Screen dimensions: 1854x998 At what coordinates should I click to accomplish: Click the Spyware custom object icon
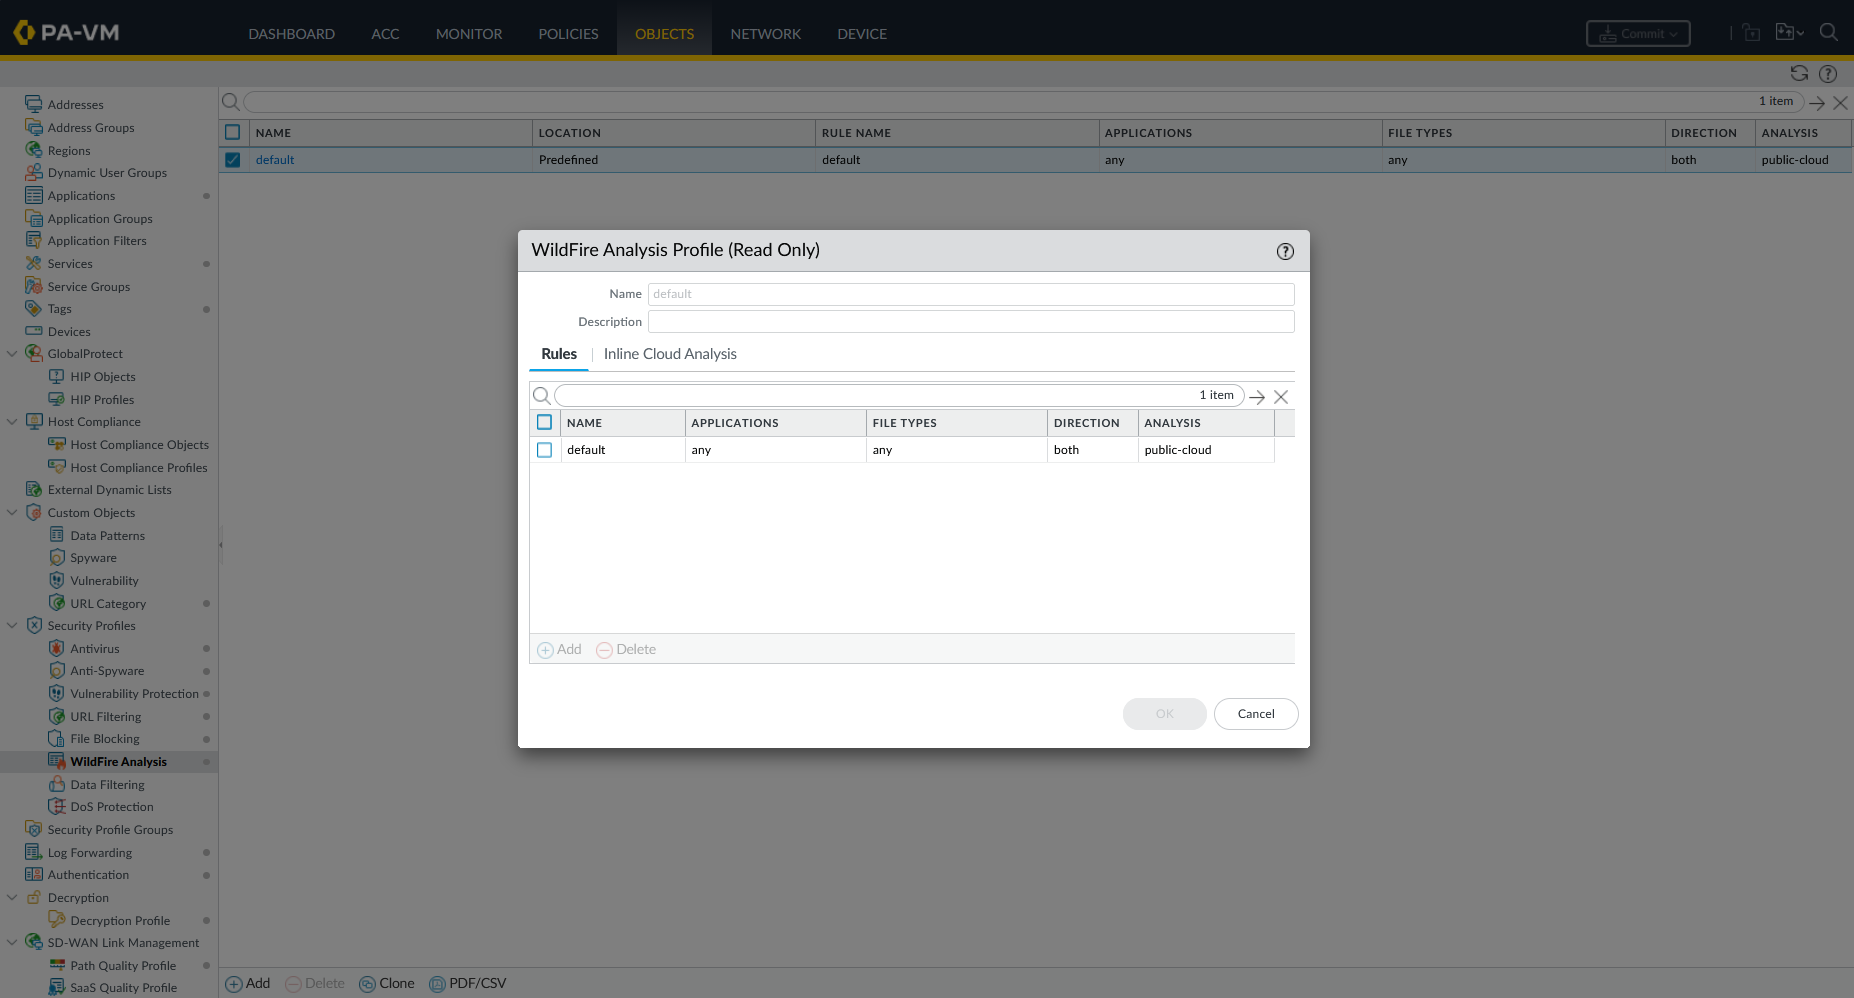point(57,557)
